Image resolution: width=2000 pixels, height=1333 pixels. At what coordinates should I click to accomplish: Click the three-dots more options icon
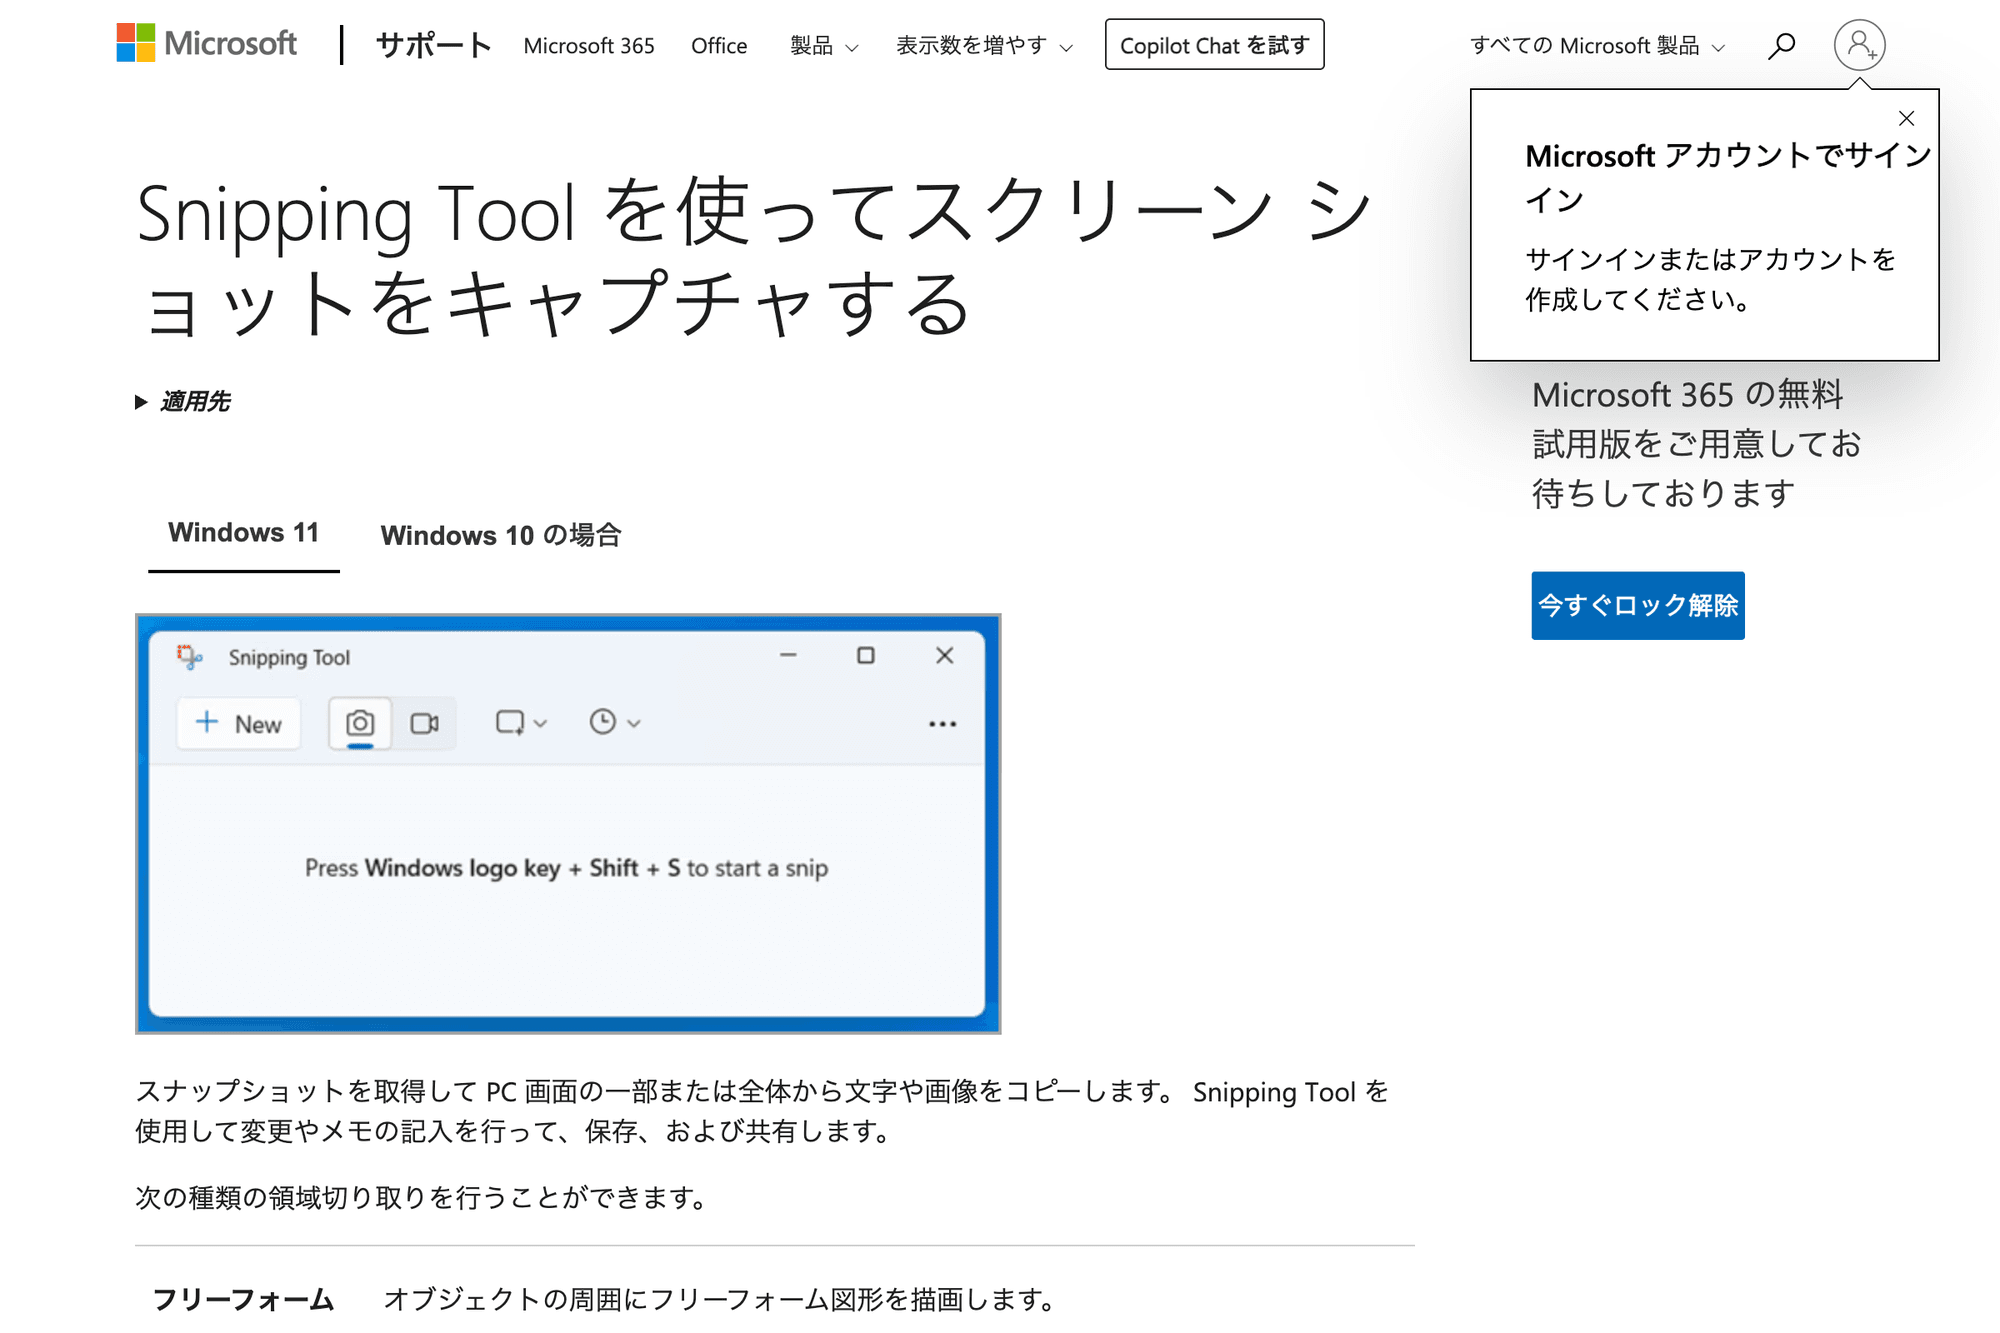pos(942,724)
